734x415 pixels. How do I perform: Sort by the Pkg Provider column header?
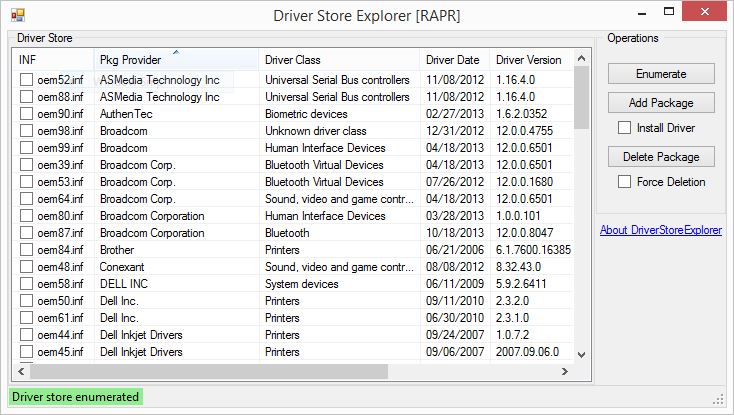(176, 59)
